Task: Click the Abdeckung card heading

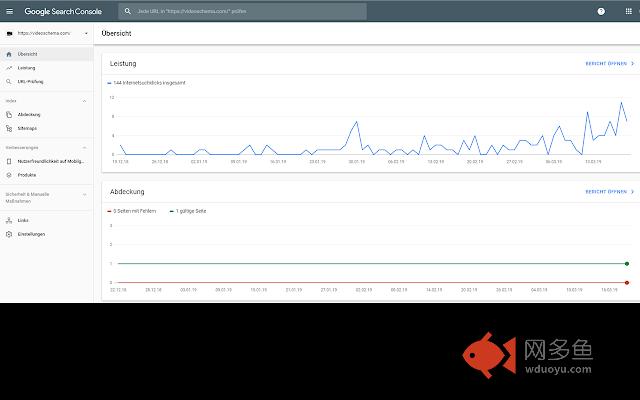Action: tap(127, 191)
